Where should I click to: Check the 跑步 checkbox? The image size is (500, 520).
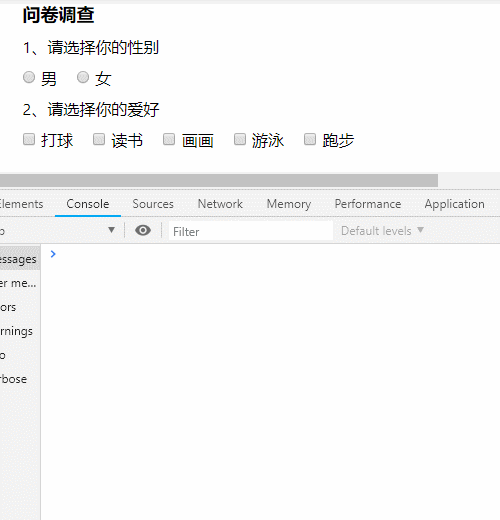310,139
